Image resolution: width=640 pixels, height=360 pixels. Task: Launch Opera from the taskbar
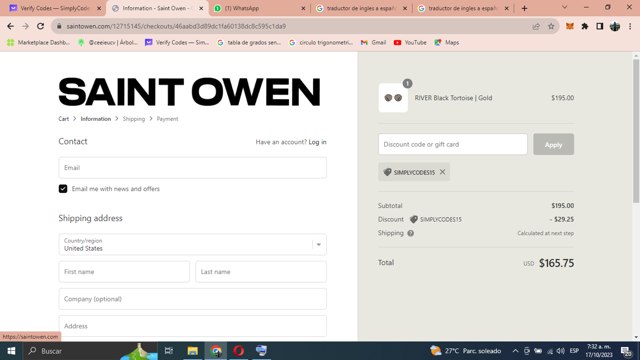click(x=239, y=351)
